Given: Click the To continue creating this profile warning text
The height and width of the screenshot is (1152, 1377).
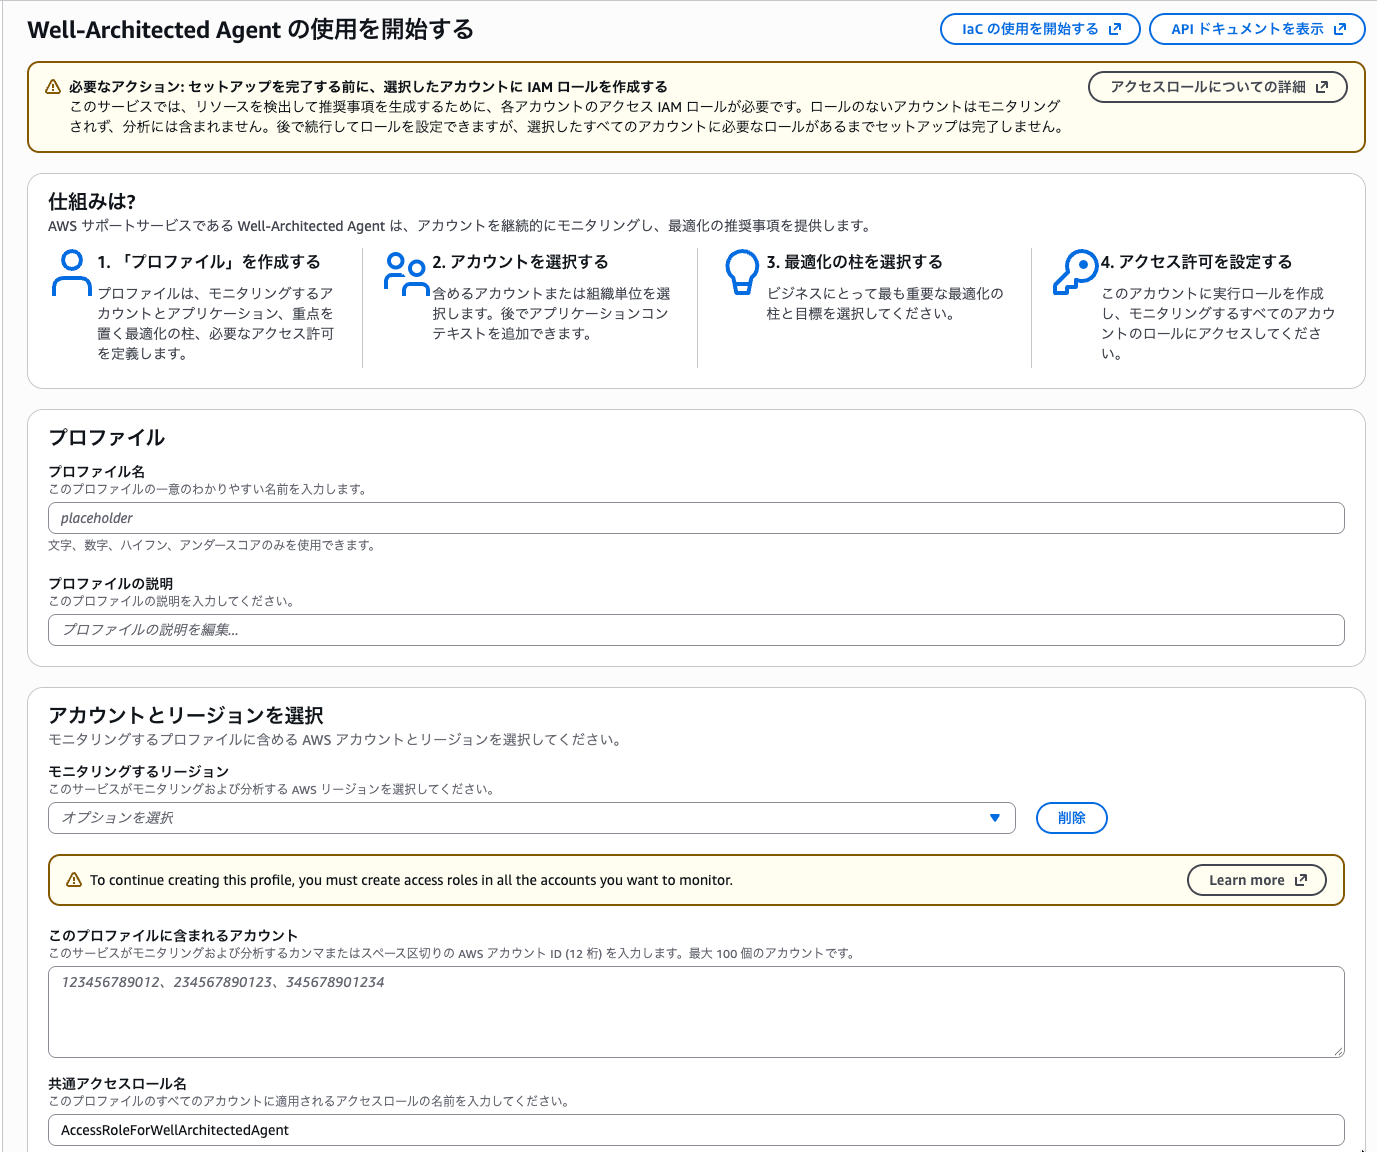Looking at the screenshot, I should 411,880.
